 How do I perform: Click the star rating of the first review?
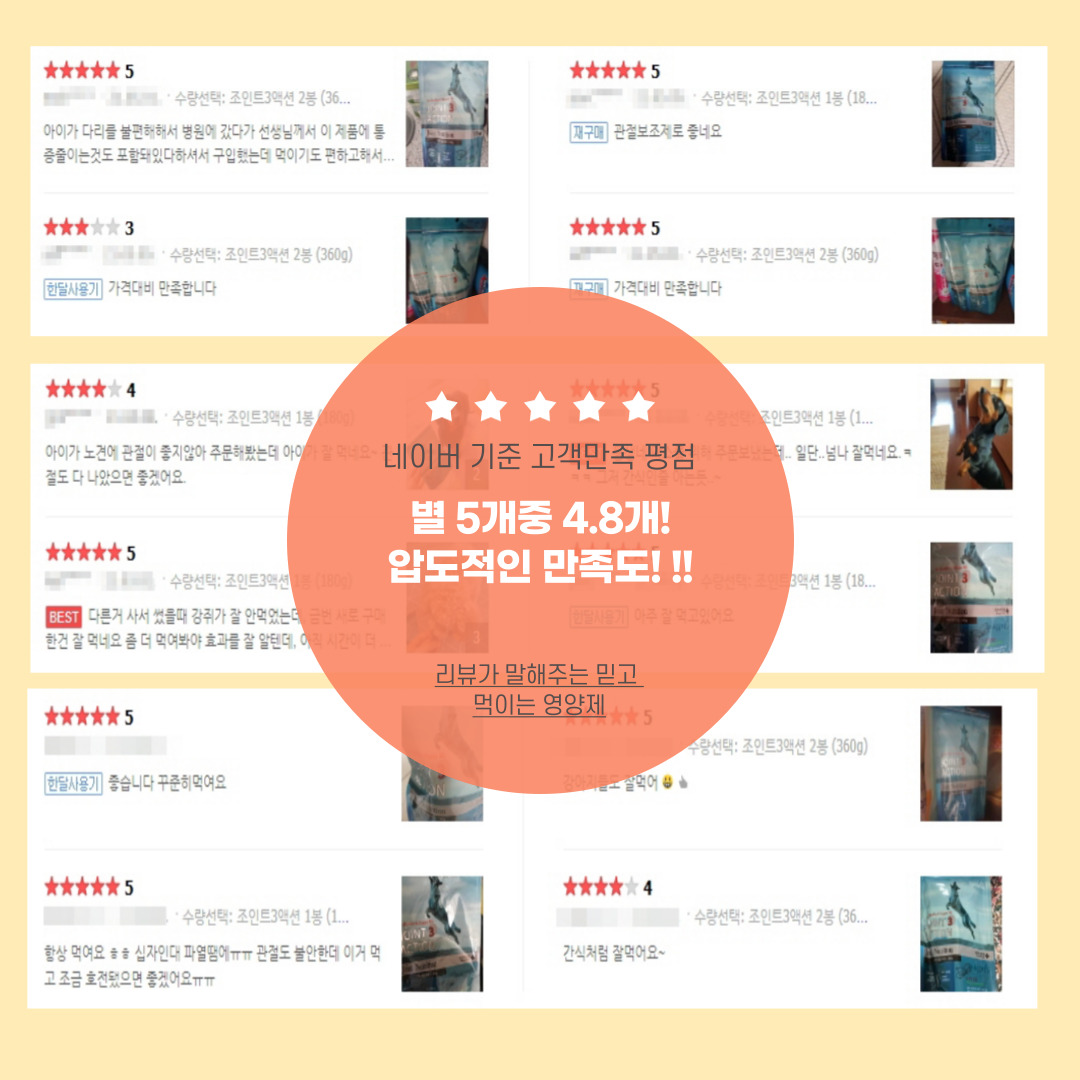pyautogui.click(x=89, y=70)
